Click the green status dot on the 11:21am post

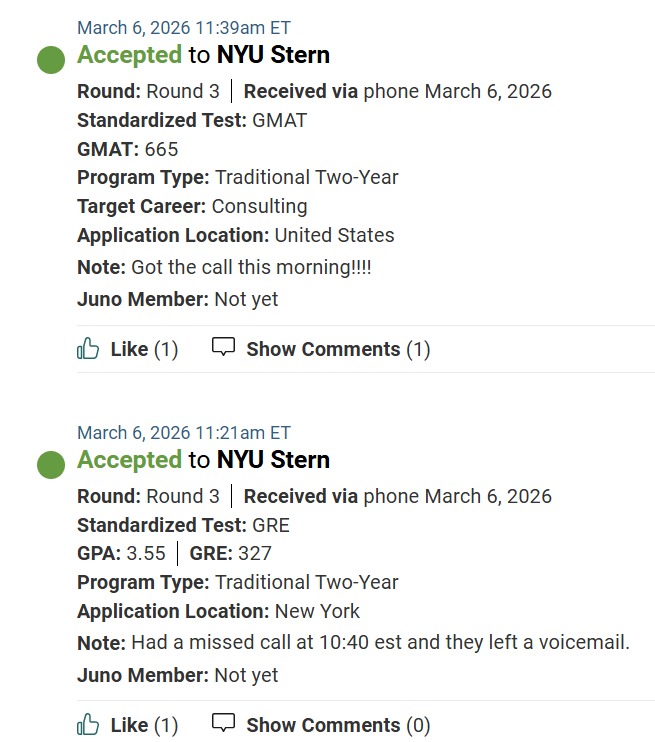click(x=51, y=464)
